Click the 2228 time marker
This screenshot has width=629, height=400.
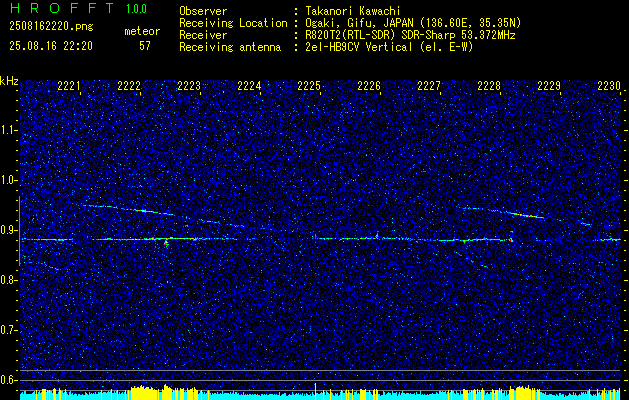coord(489,86)
